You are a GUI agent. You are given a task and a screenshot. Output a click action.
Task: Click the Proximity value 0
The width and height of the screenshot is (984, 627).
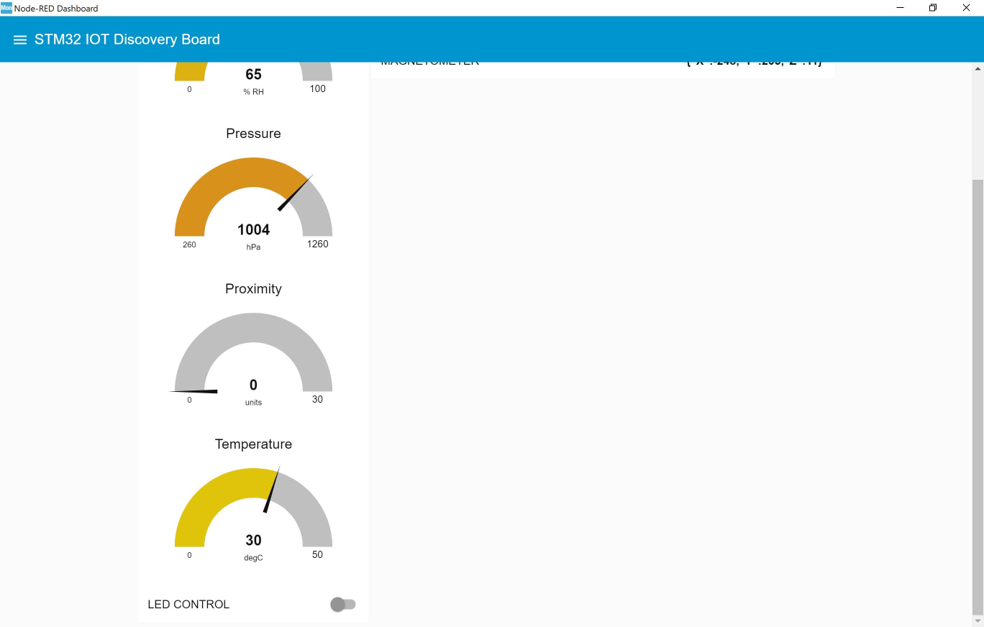point(254,385)
